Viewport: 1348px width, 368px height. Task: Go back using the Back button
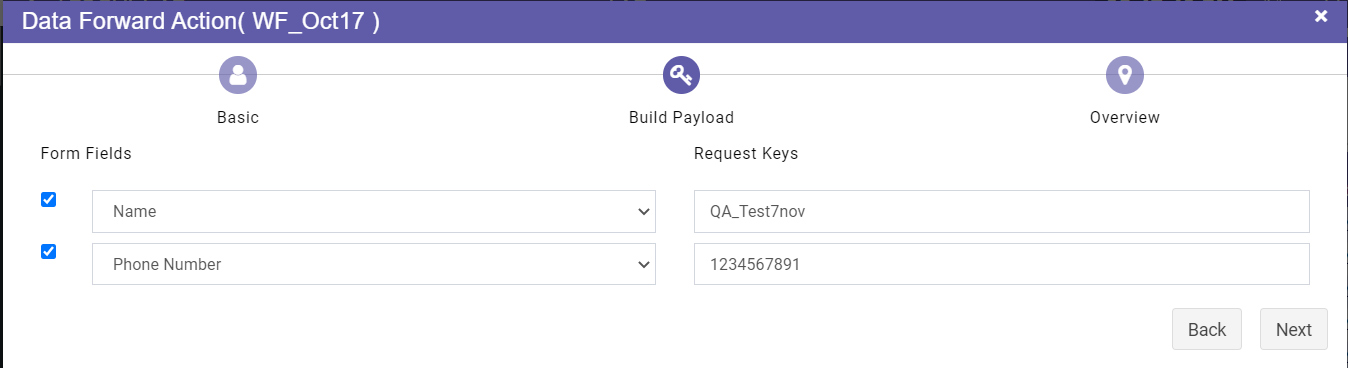(x=1207, y=329)
